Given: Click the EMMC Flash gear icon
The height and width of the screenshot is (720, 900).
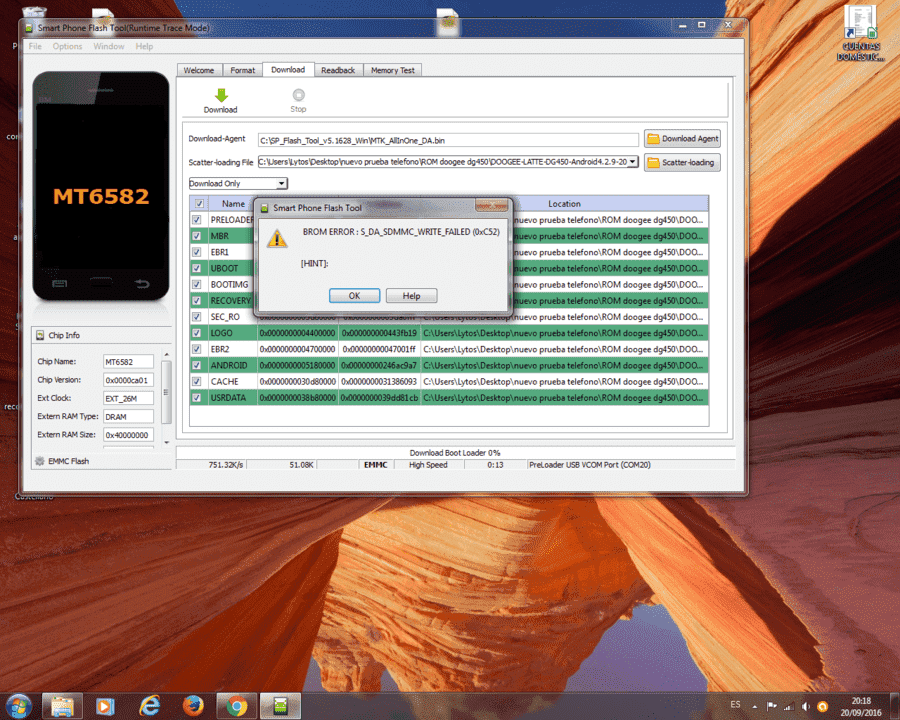Looking at the screenshot, I should click(x=40, y=461).
